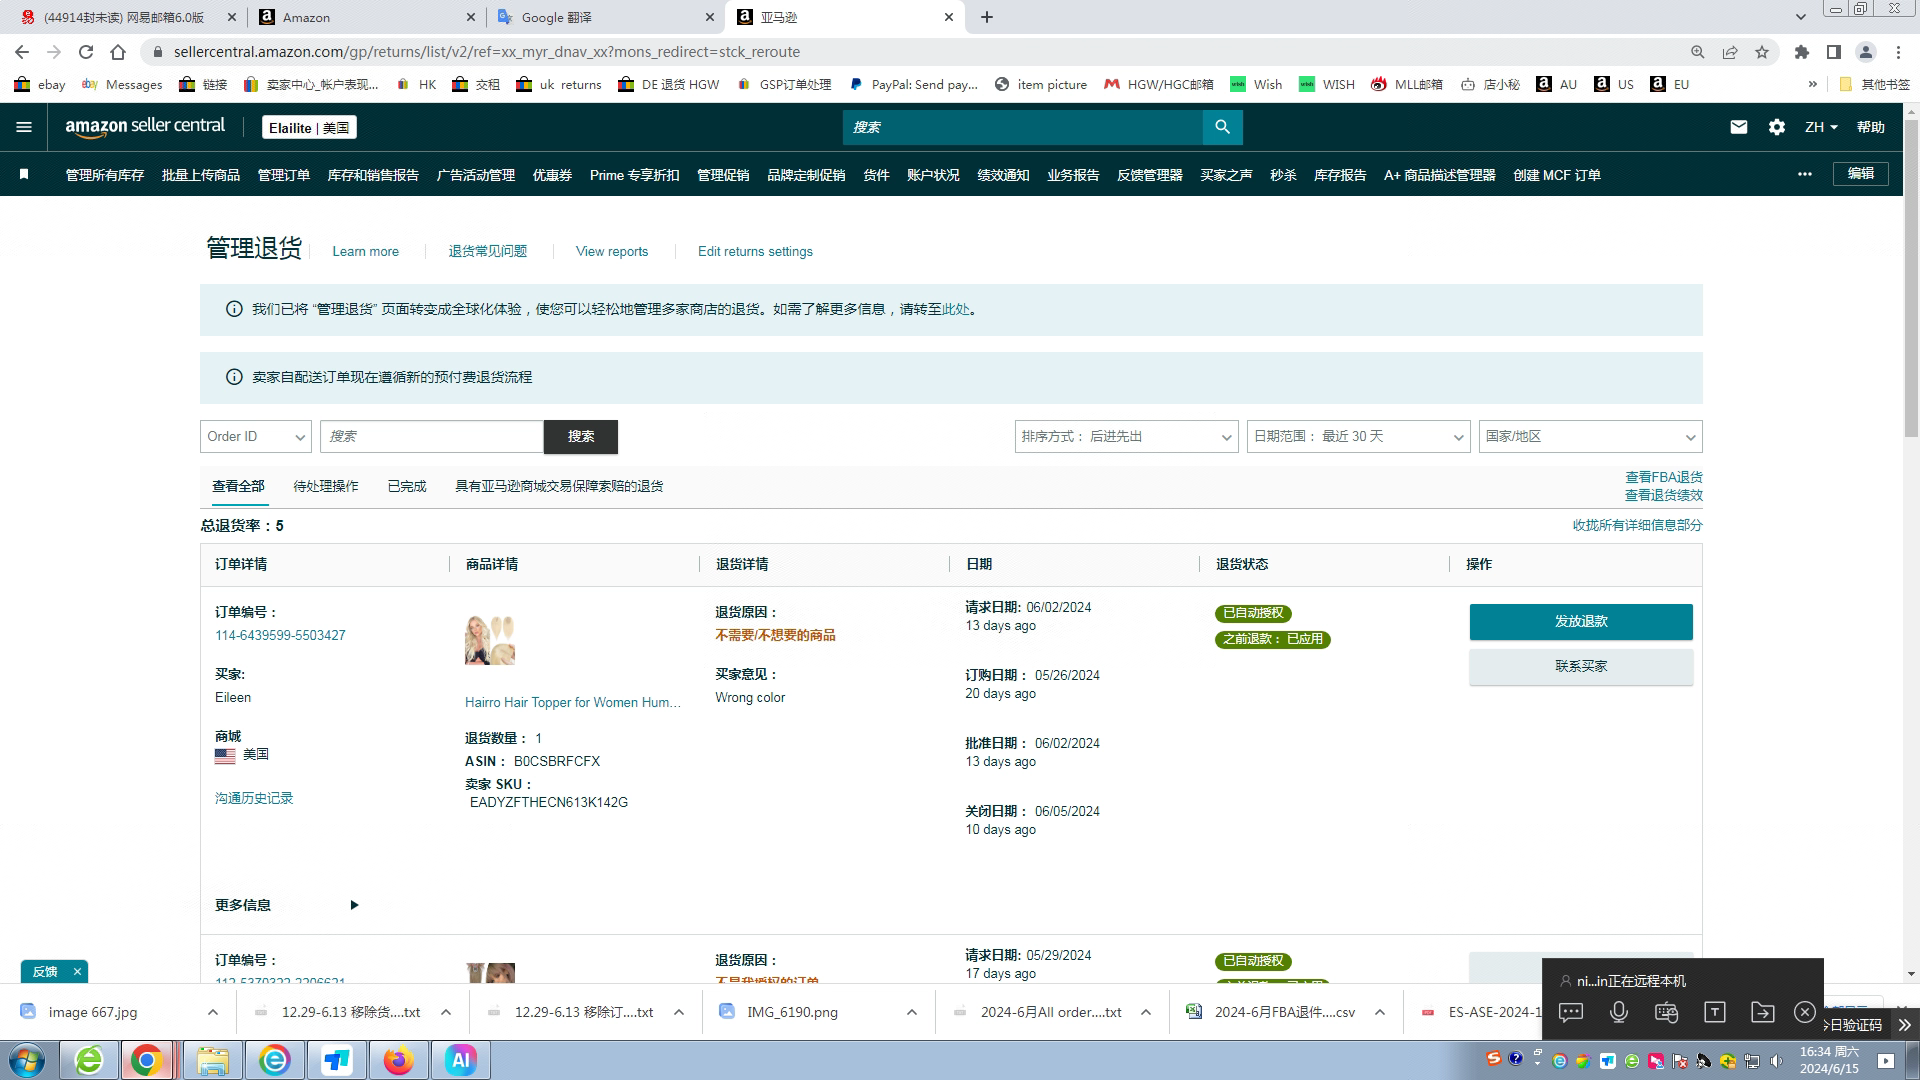Screen dimensions: 1920x1080
Task: Close the feedback badge
Action: click(x=77, y=972)
